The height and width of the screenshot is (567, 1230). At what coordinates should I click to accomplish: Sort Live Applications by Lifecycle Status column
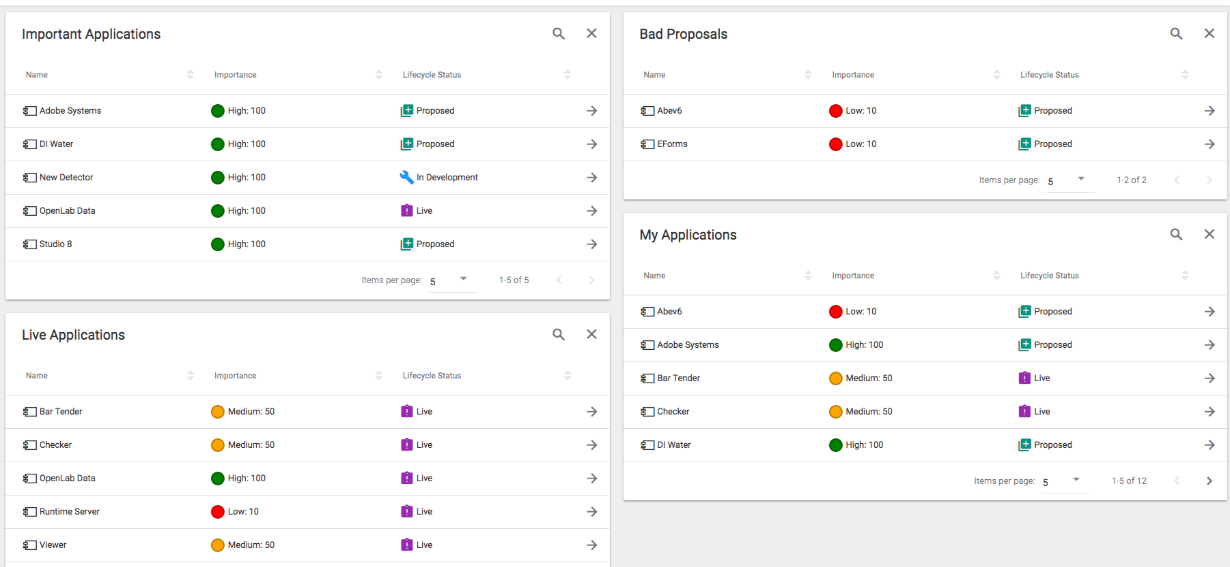point(567,376)
